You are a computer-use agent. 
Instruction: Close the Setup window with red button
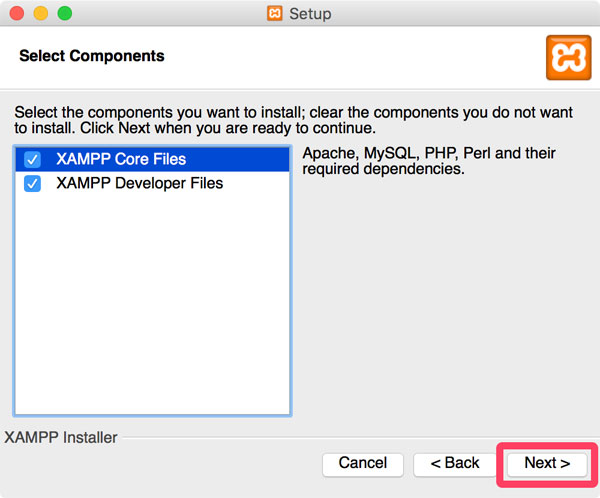[17, 13]
